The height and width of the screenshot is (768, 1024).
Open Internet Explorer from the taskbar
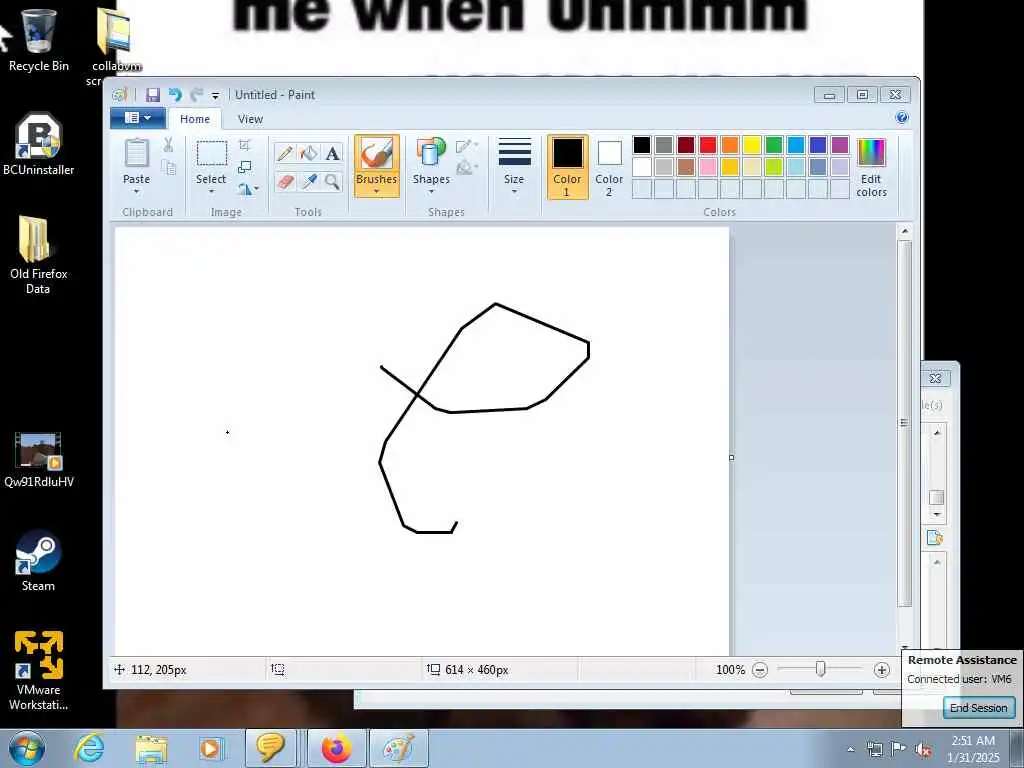point(88,748)
